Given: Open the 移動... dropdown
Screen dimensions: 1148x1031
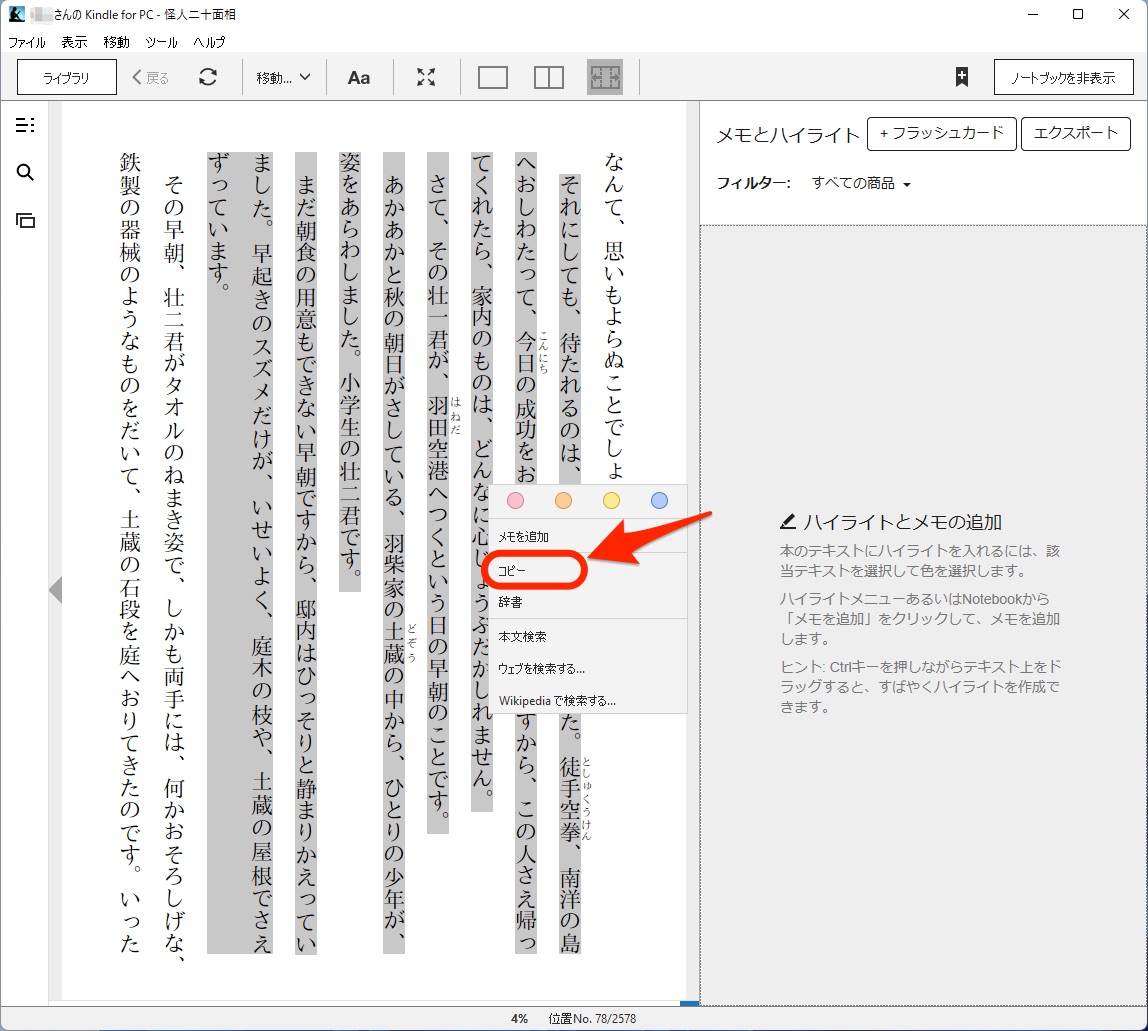Looking at the screenshot, I should [x=283, y=78].
